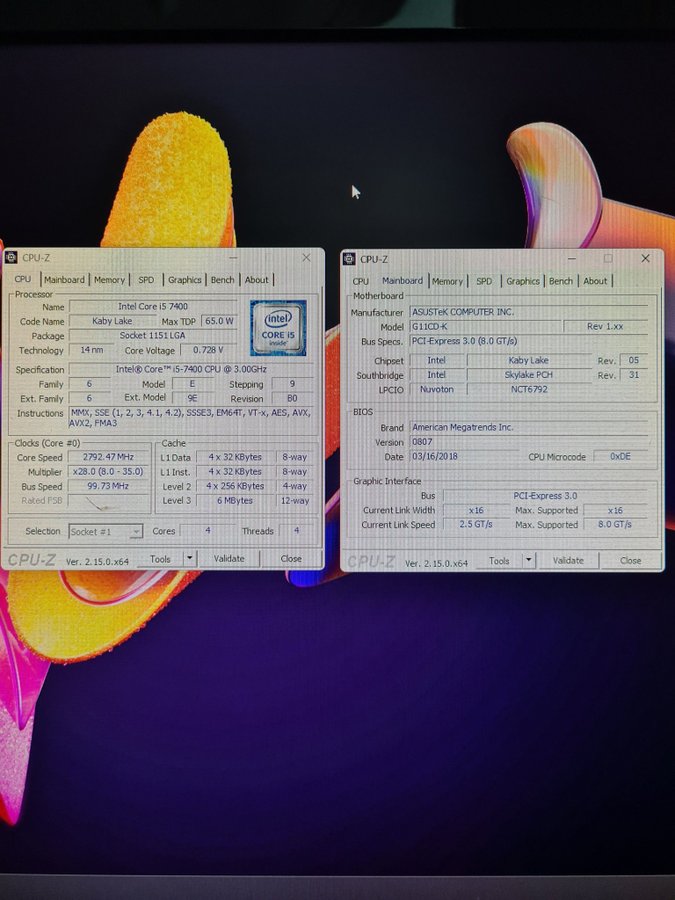
Task: Open SPD tab in right CPU-Z window
Action: tap(484, 281)
